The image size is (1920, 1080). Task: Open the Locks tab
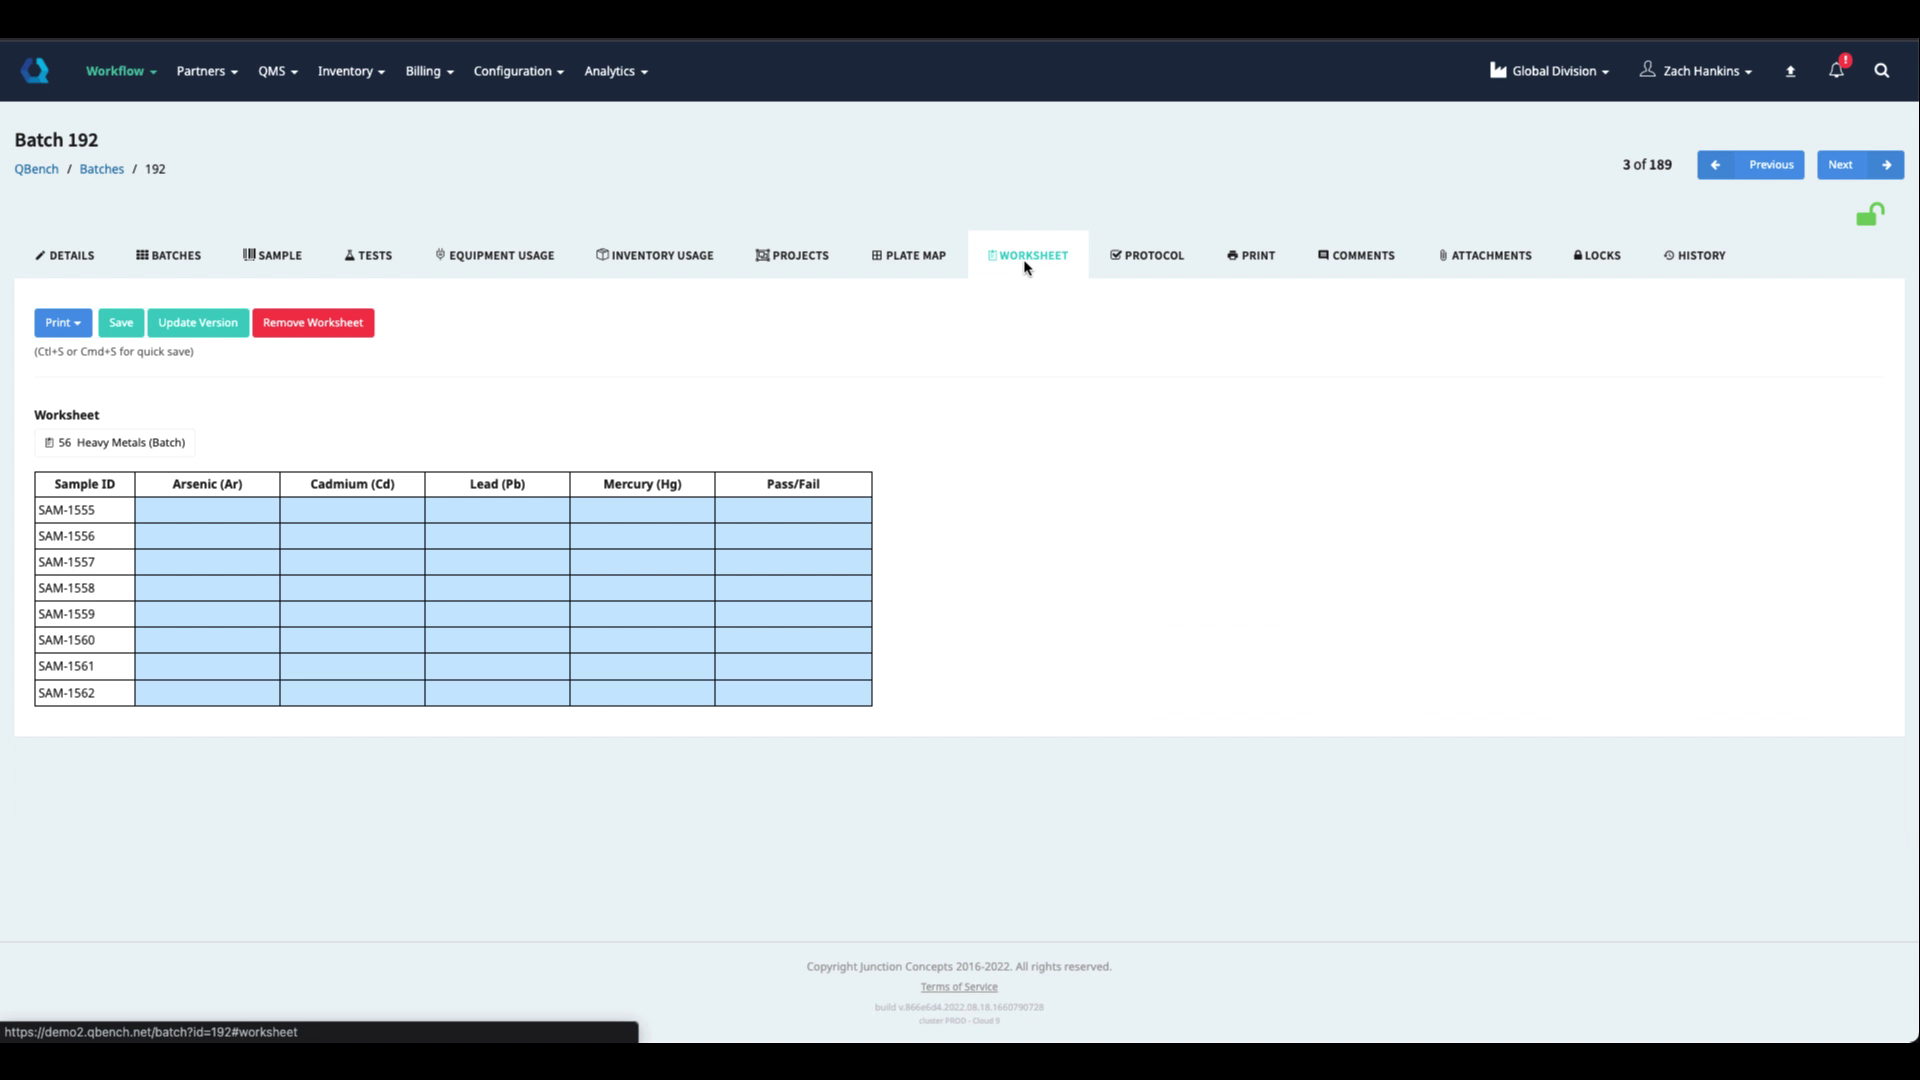1596,256
